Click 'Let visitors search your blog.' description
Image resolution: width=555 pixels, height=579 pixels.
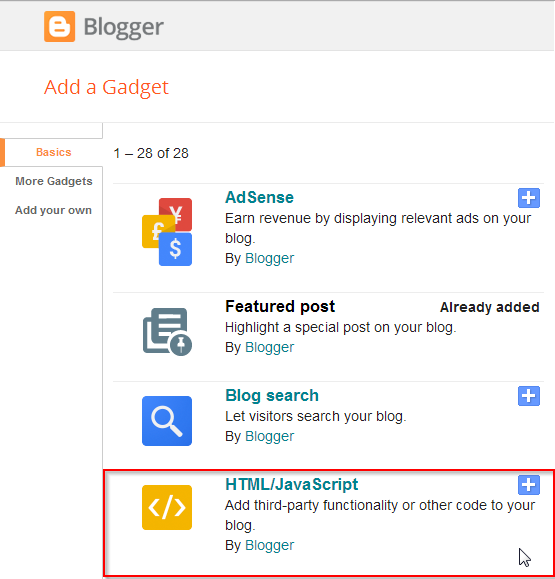316,416
